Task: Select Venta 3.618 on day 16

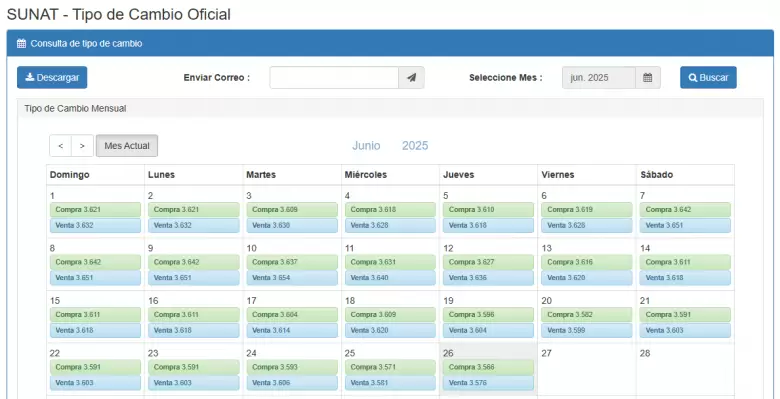Action: (194, 331)
